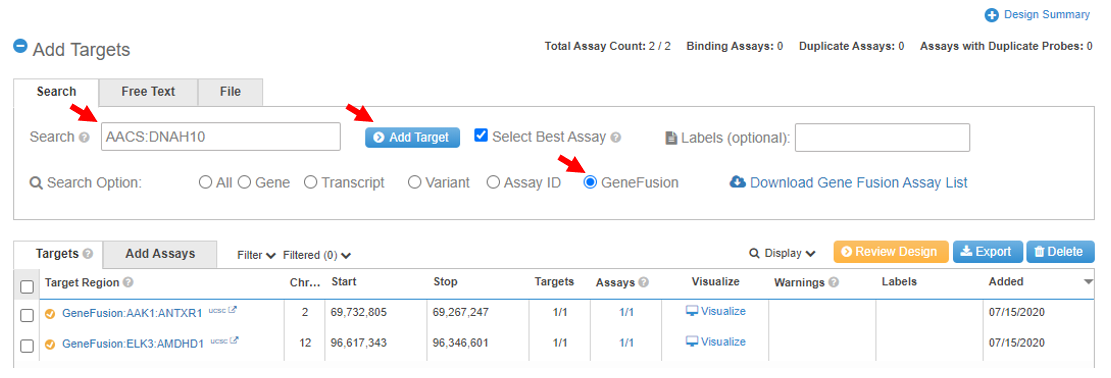Image resolution: width=1111 pixels, height=378 pixels.
Task: Select the Gene search option radio
Action: (x=244, y=182)
